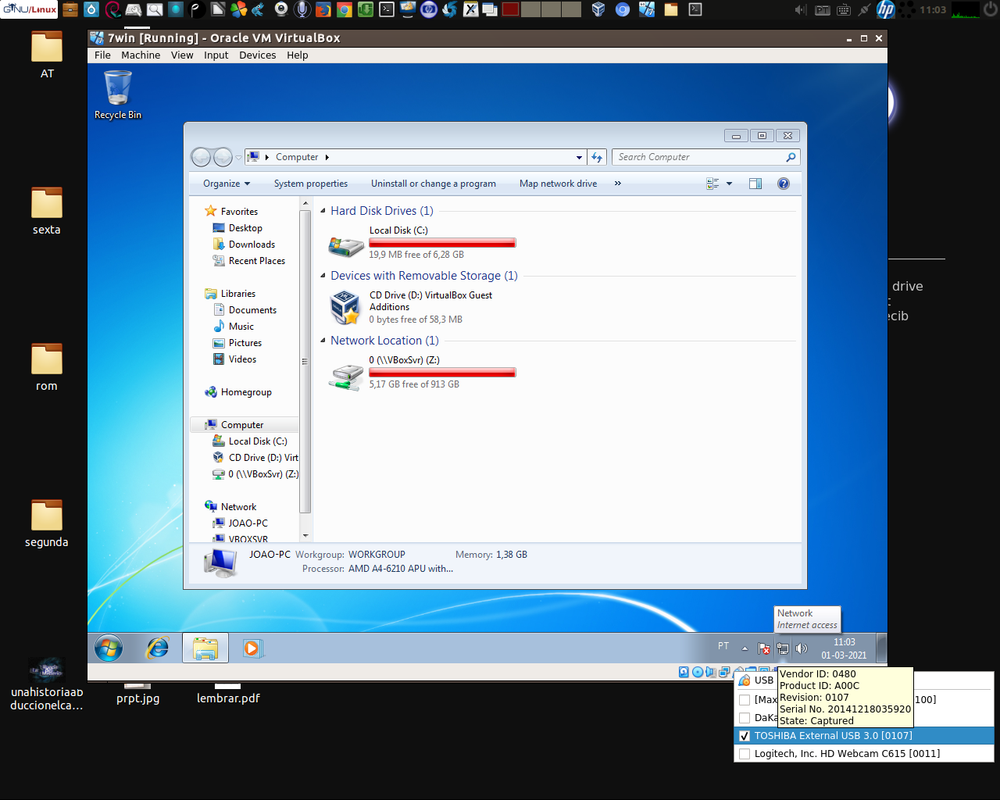The height and width of the screenshot is (800, 1000).
Task: Select the Local Disk (C:) drive
Action: 422,242
